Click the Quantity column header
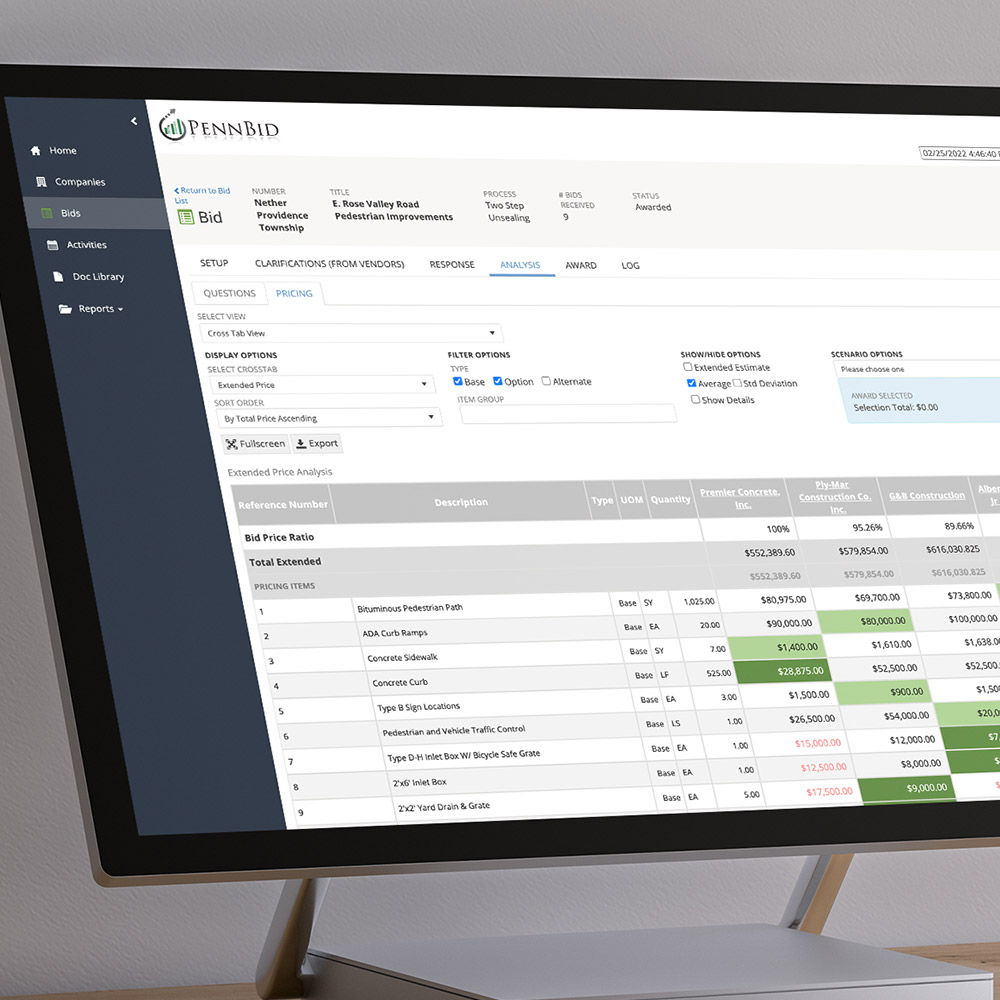This screenshot has height=1000, width=1000. (x=670, y=499)
